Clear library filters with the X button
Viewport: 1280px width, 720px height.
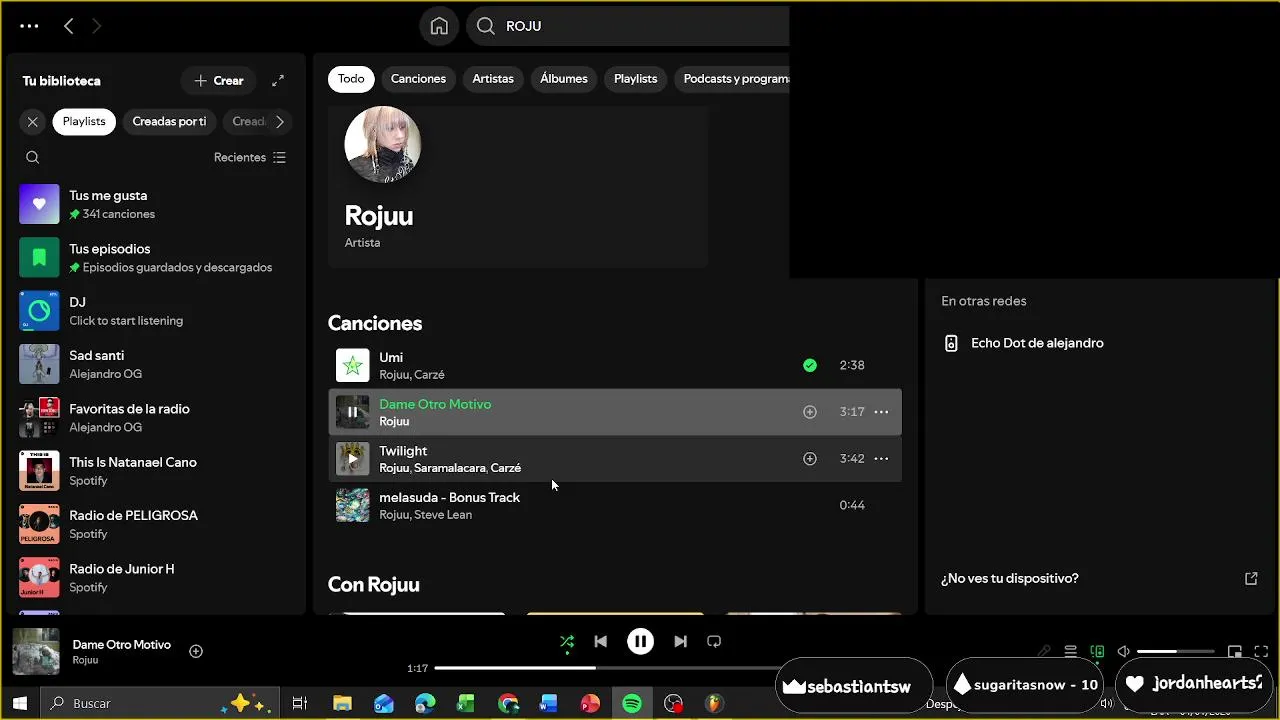click(x=33, y=121)
